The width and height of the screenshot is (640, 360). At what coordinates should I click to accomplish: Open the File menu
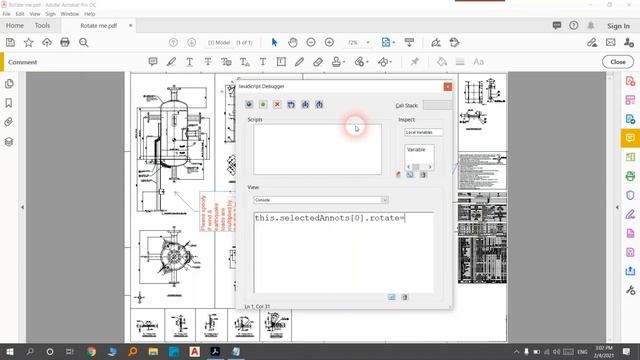click(7, 14)
